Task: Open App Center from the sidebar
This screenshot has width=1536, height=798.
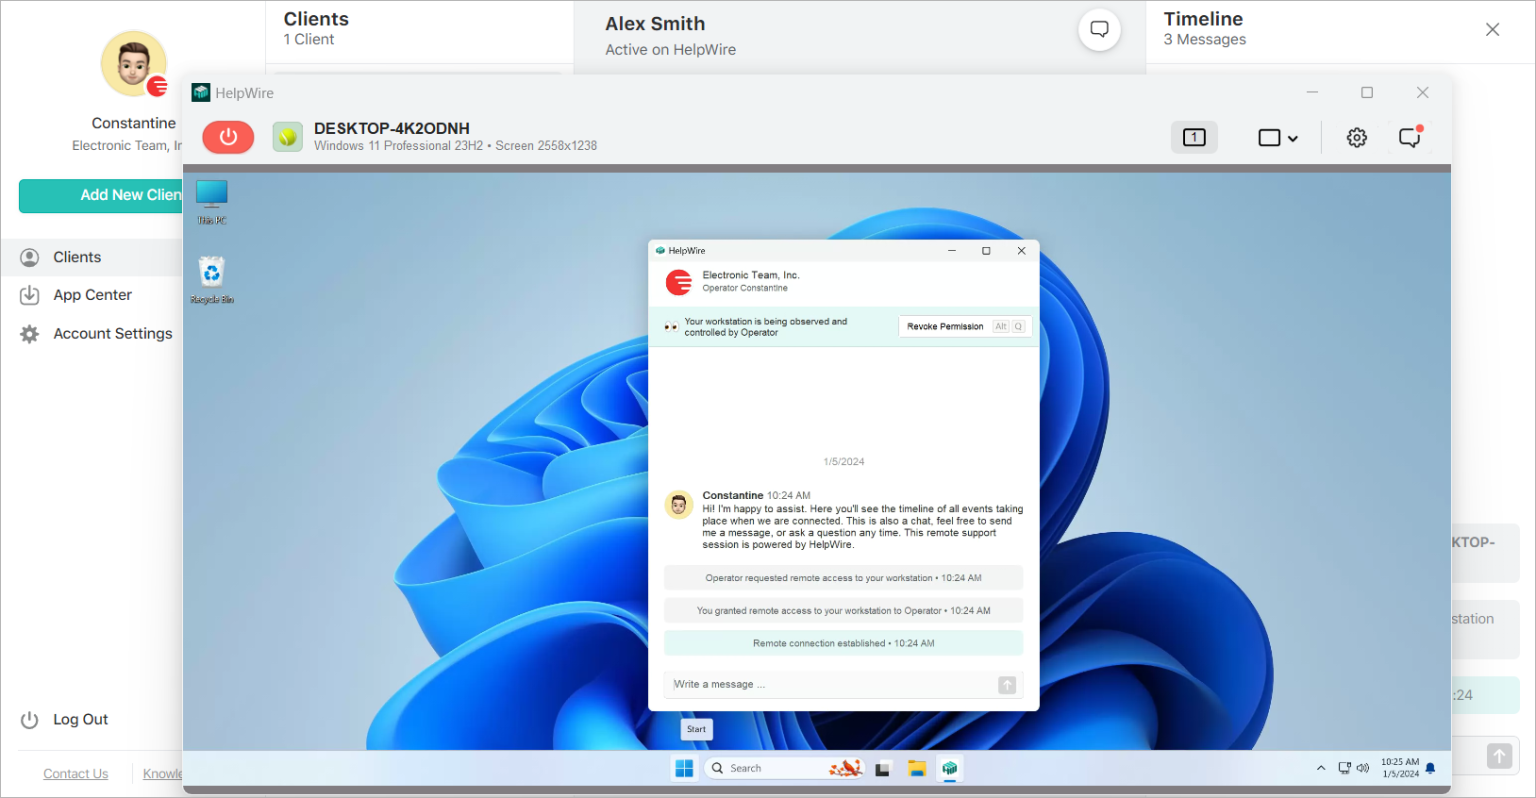Action: [x=92, y=295]
